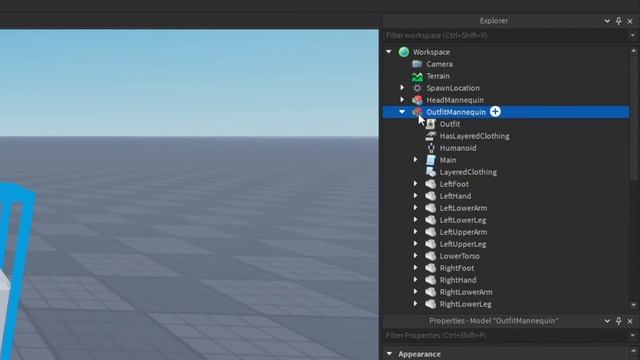640x360 pixels.
Task: Expand the SpawnLocation node
Action: pos(402,88)
